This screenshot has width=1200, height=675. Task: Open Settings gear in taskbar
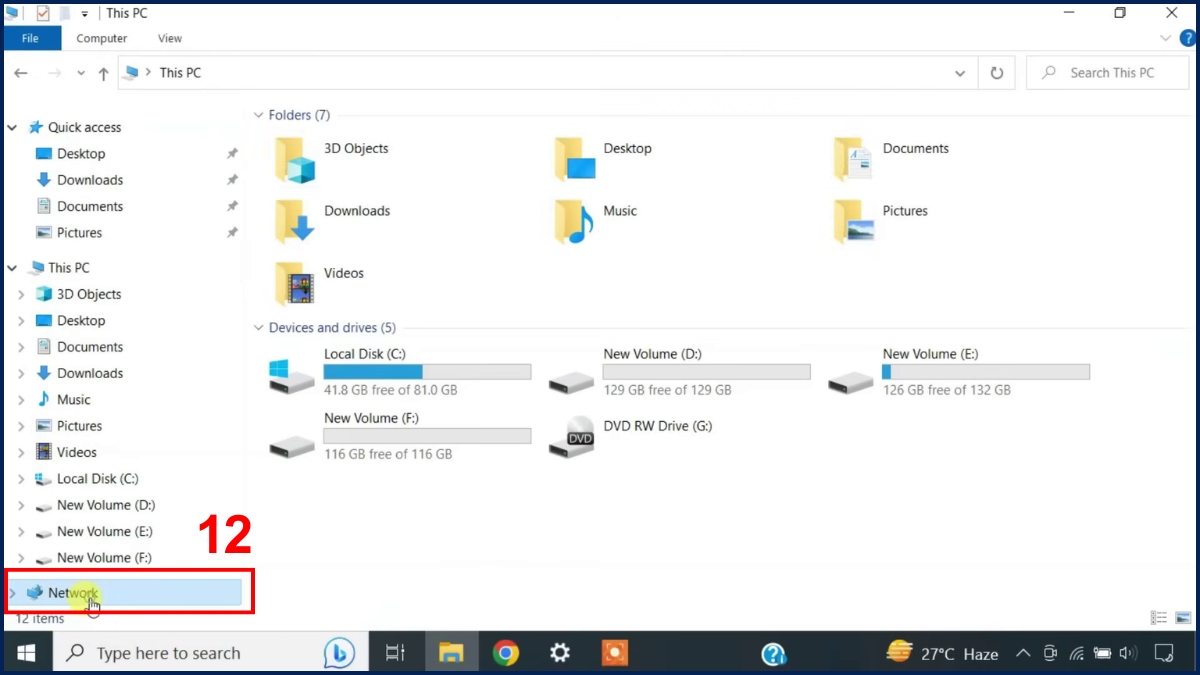[560, 653]
